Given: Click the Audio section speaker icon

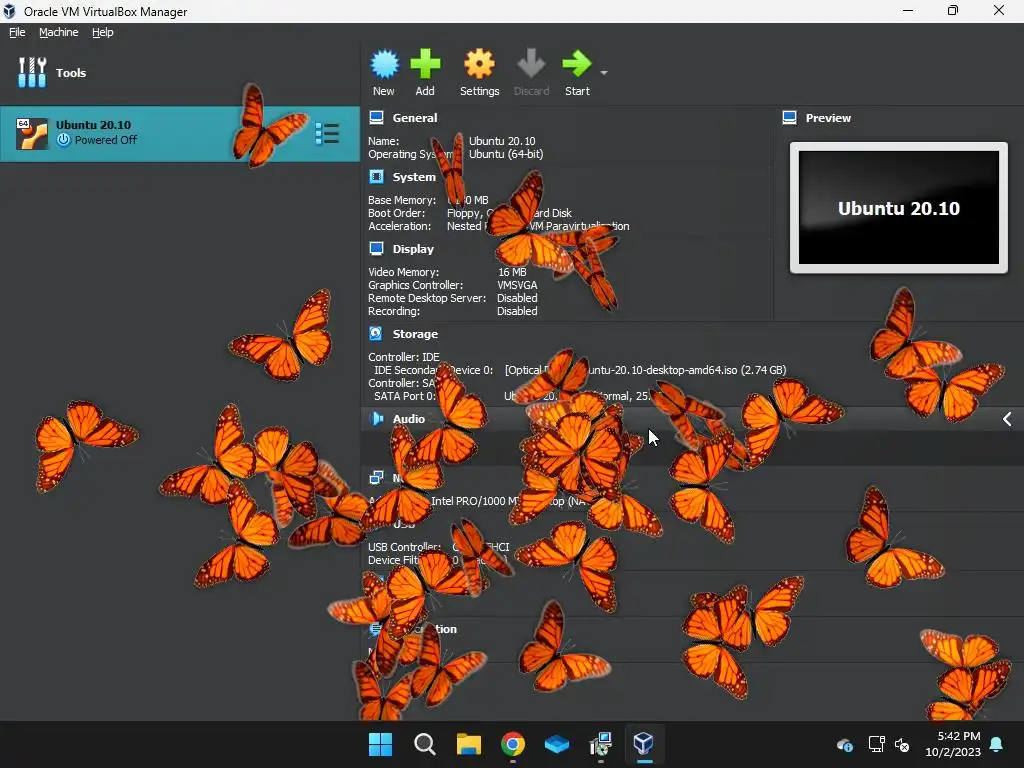Looking at the screenshot, I should [377, 419].
